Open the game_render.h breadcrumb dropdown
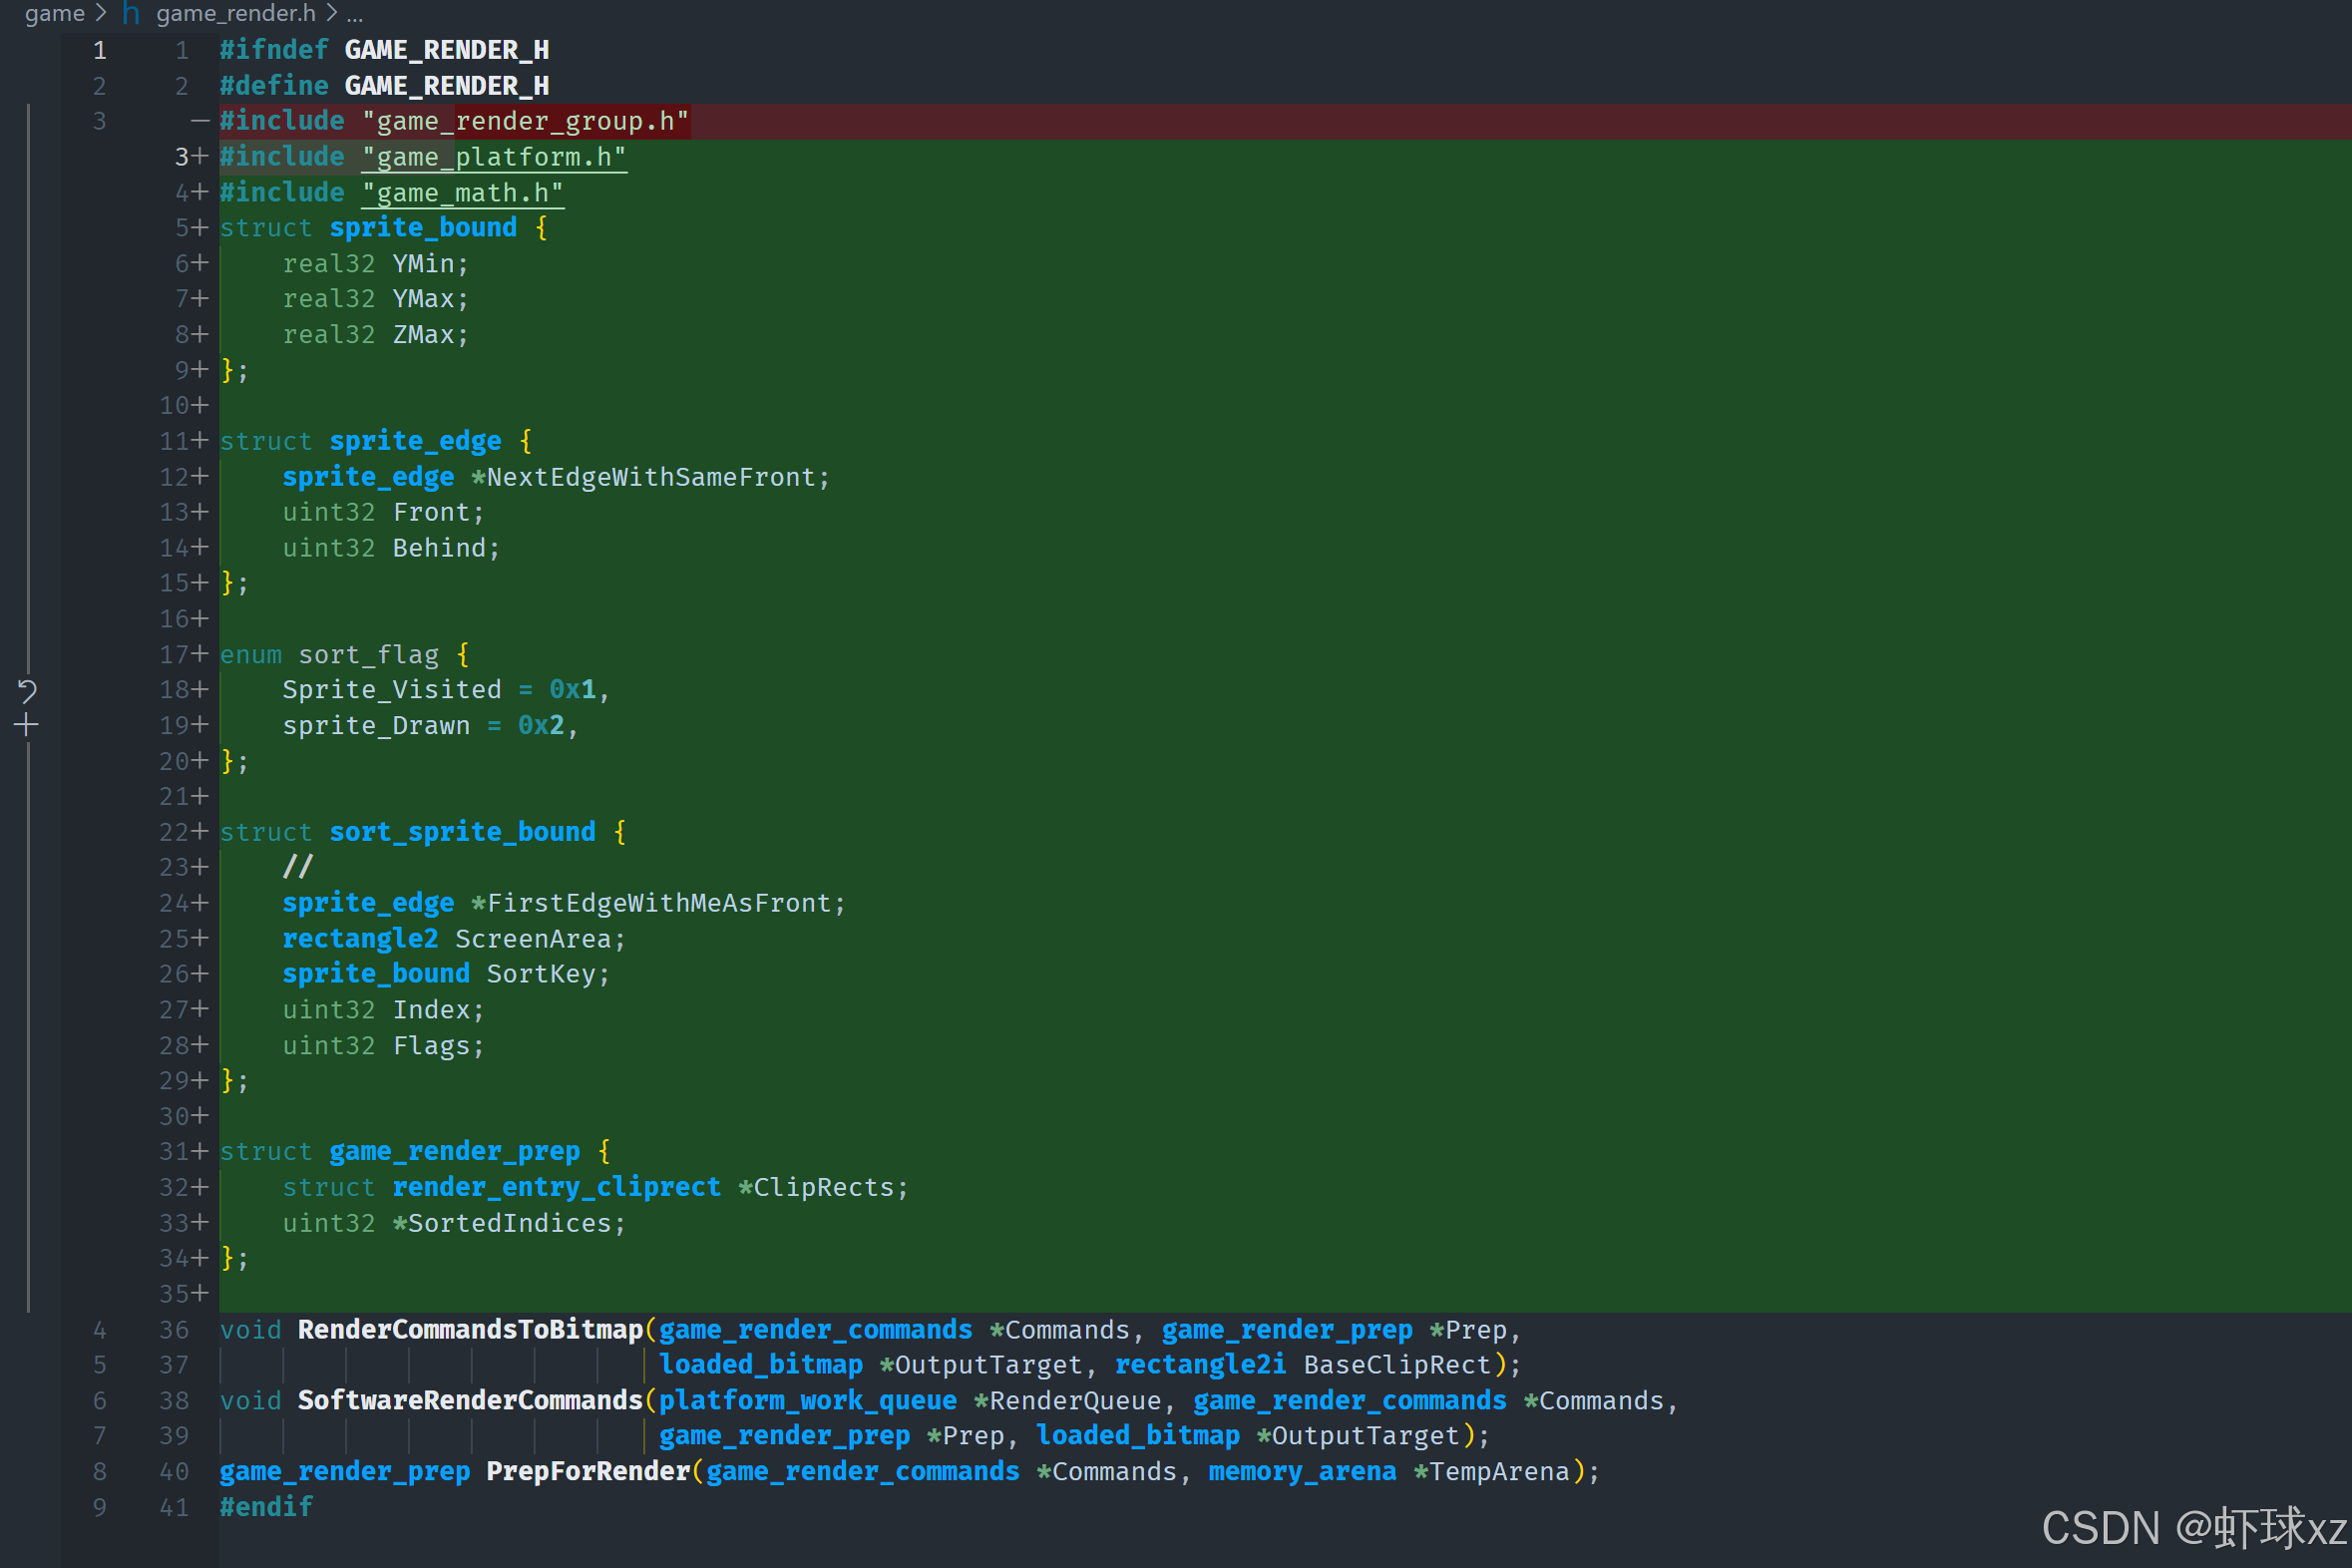The image size is (2352, 1568). click(x=235, y=14)
